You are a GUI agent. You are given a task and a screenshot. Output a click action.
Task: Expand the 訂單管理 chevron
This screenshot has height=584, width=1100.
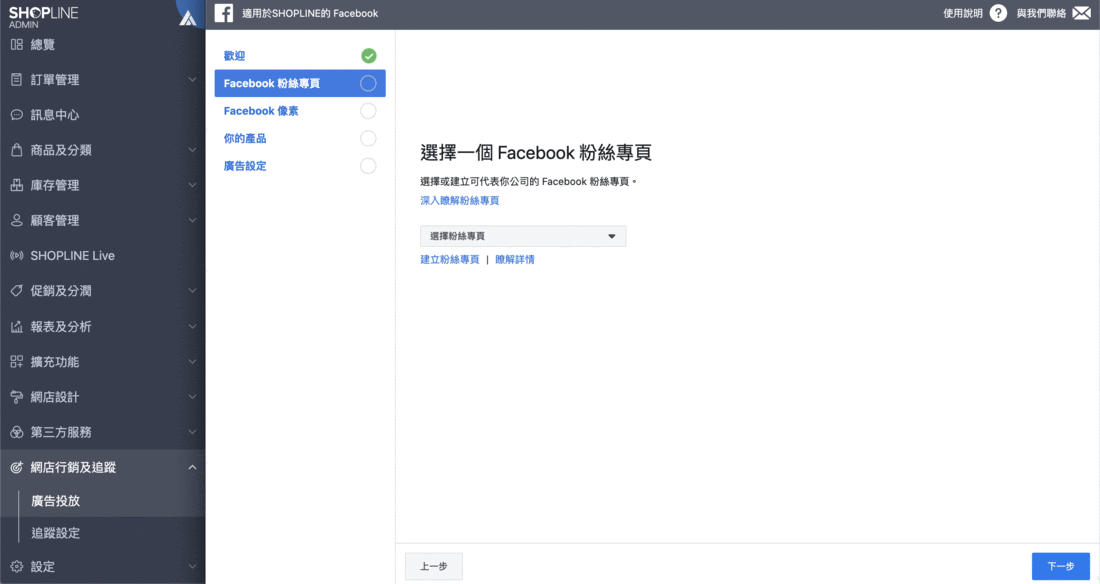tap(192, 79)
